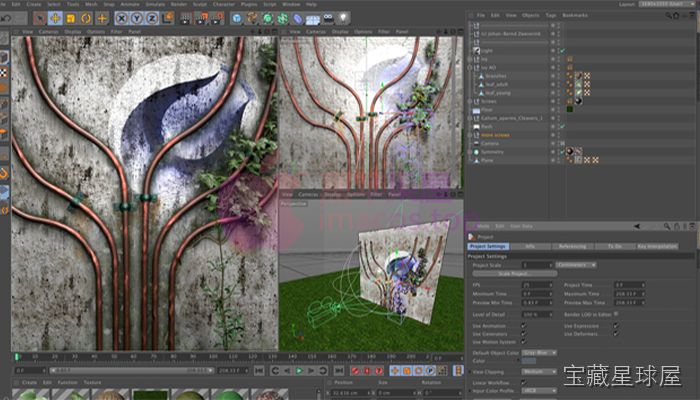Click the floor/environment icon
This screenshot has height=400, width=700.
point(313,19)
